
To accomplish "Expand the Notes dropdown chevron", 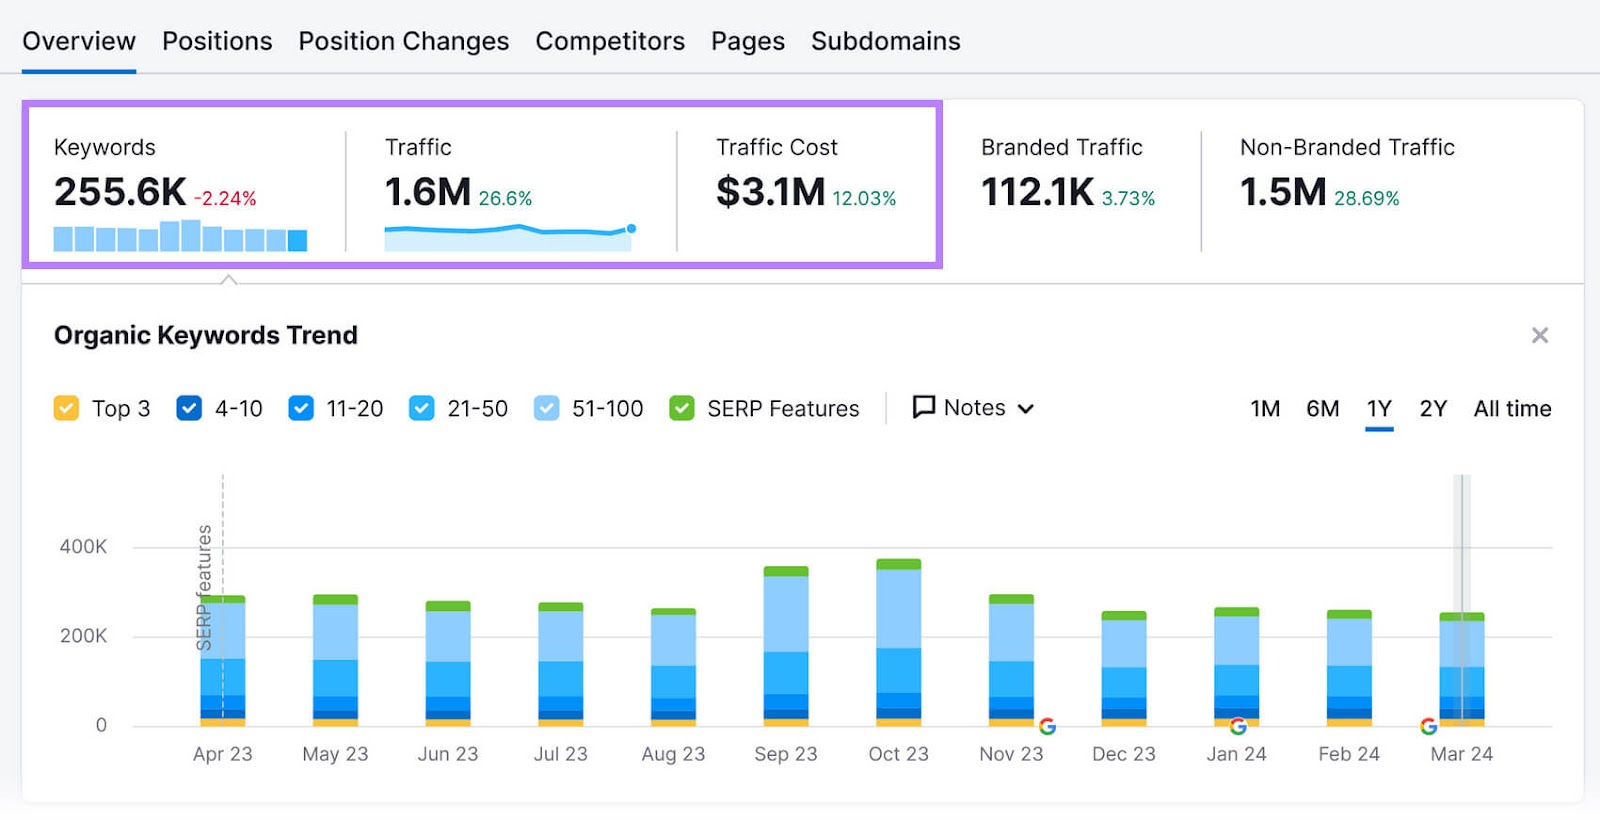I will tap(1026, 408).
